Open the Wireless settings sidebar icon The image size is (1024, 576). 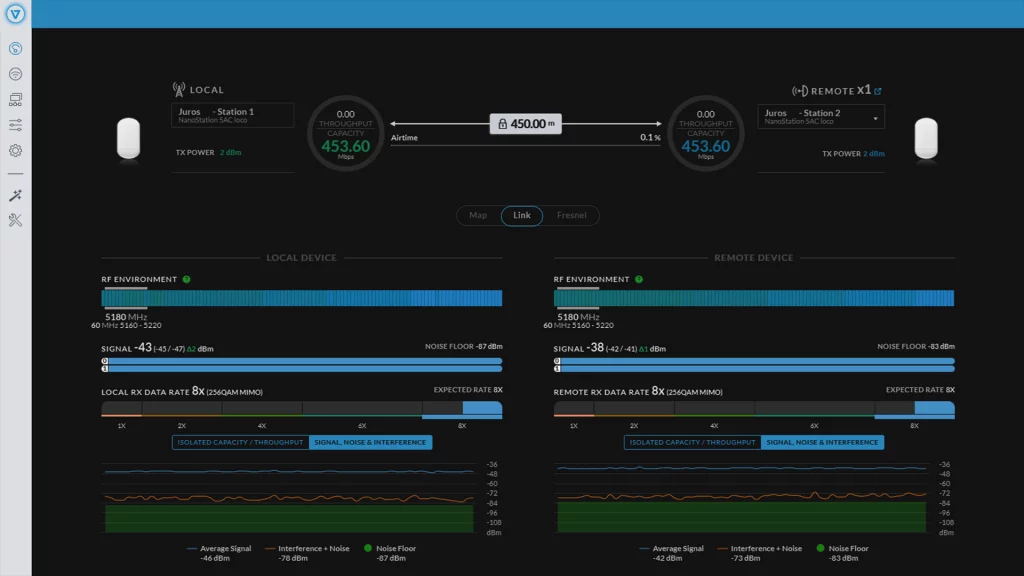click(x=15, y=74)
